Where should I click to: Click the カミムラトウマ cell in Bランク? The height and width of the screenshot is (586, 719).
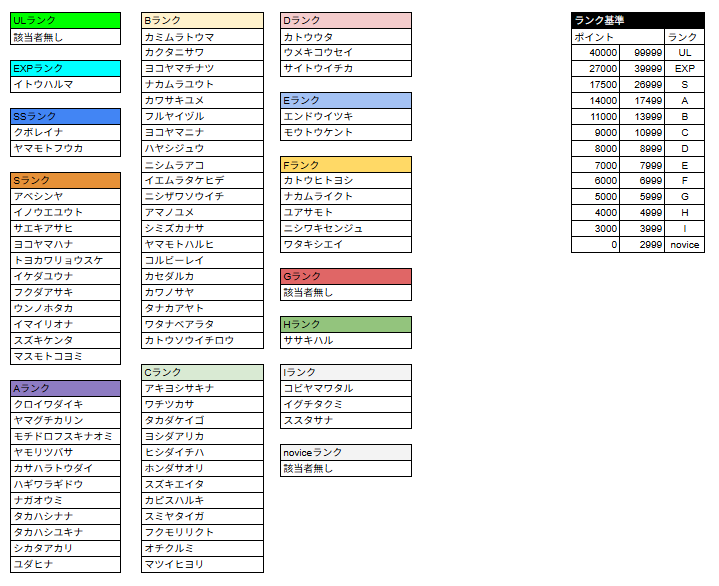click(203, 36)
